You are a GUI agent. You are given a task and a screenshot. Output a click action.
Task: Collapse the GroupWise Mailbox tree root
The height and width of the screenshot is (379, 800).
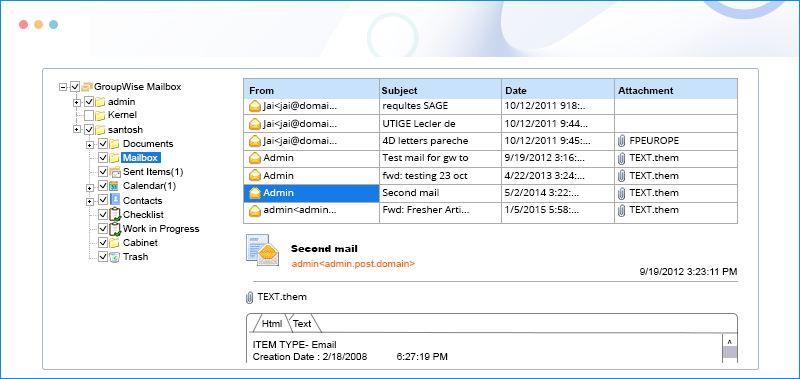(x=63, y=87)
